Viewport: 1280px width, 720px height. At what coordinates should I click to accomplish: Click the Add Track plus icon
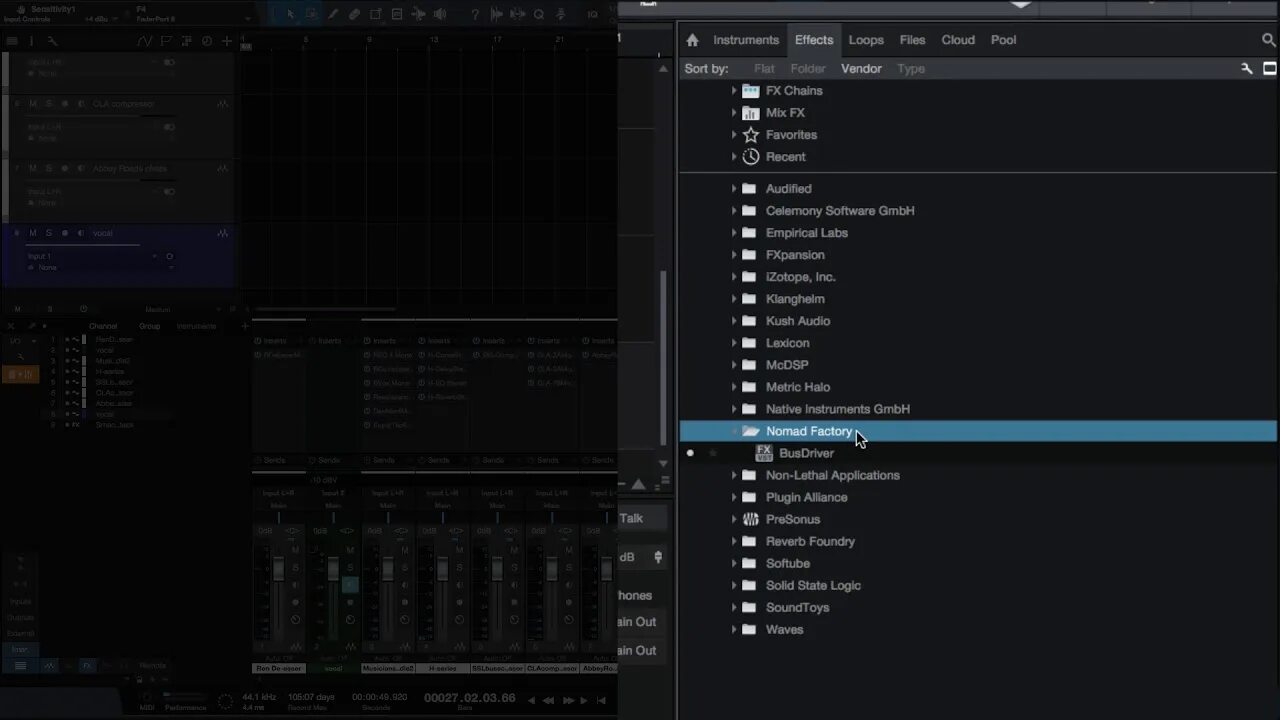[227, 41]
